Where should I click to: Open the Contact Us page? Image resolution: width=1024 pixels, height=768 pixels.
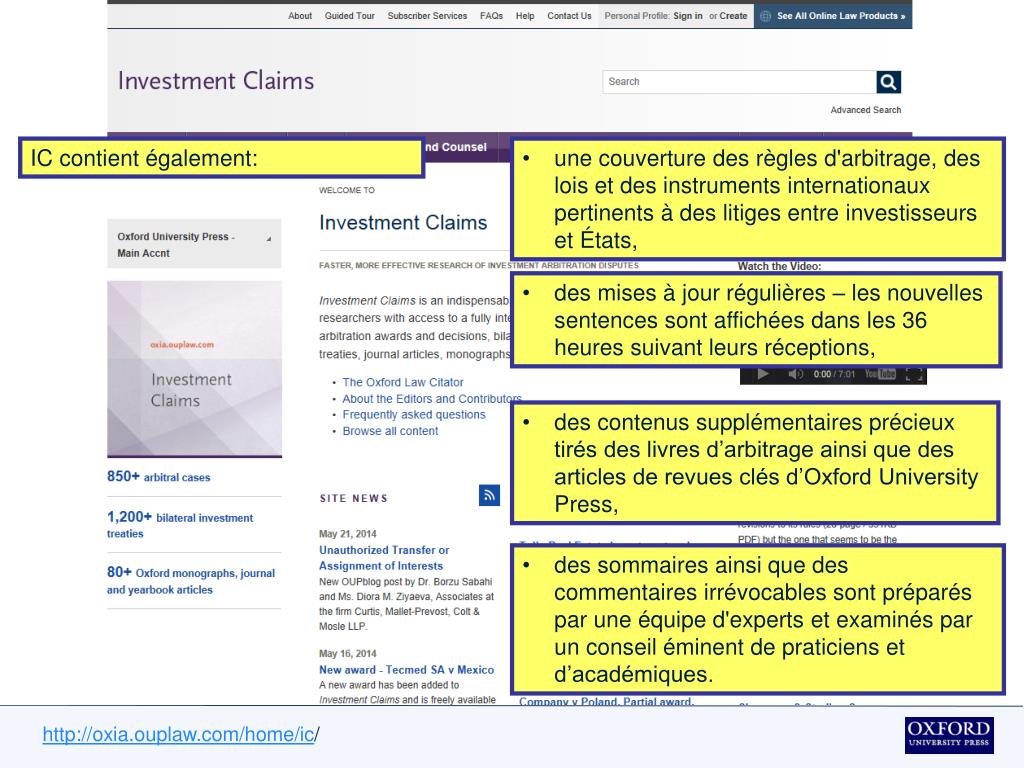pyautogui.click(x=569, y=16)
